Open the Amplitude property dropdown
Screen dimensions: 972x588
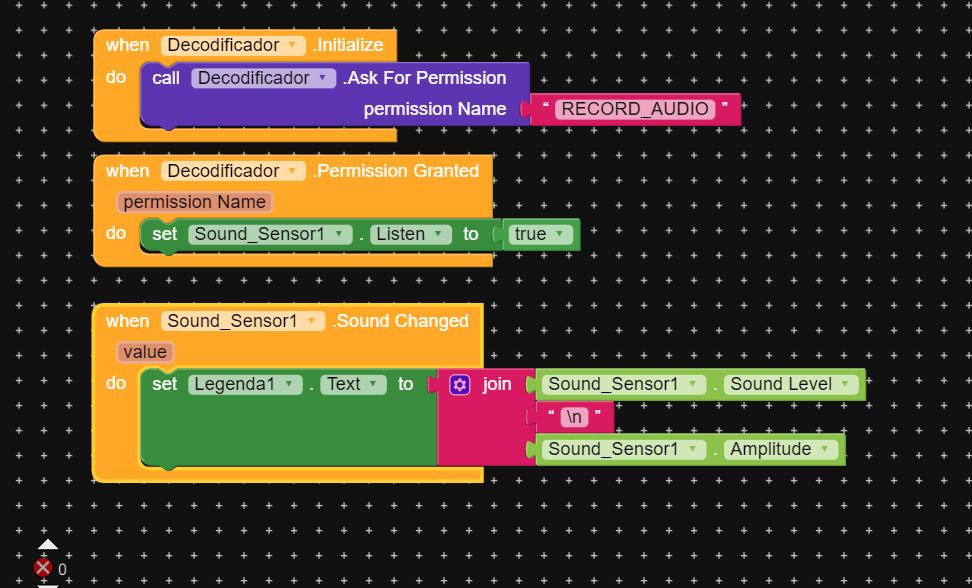tap(780, 449)
